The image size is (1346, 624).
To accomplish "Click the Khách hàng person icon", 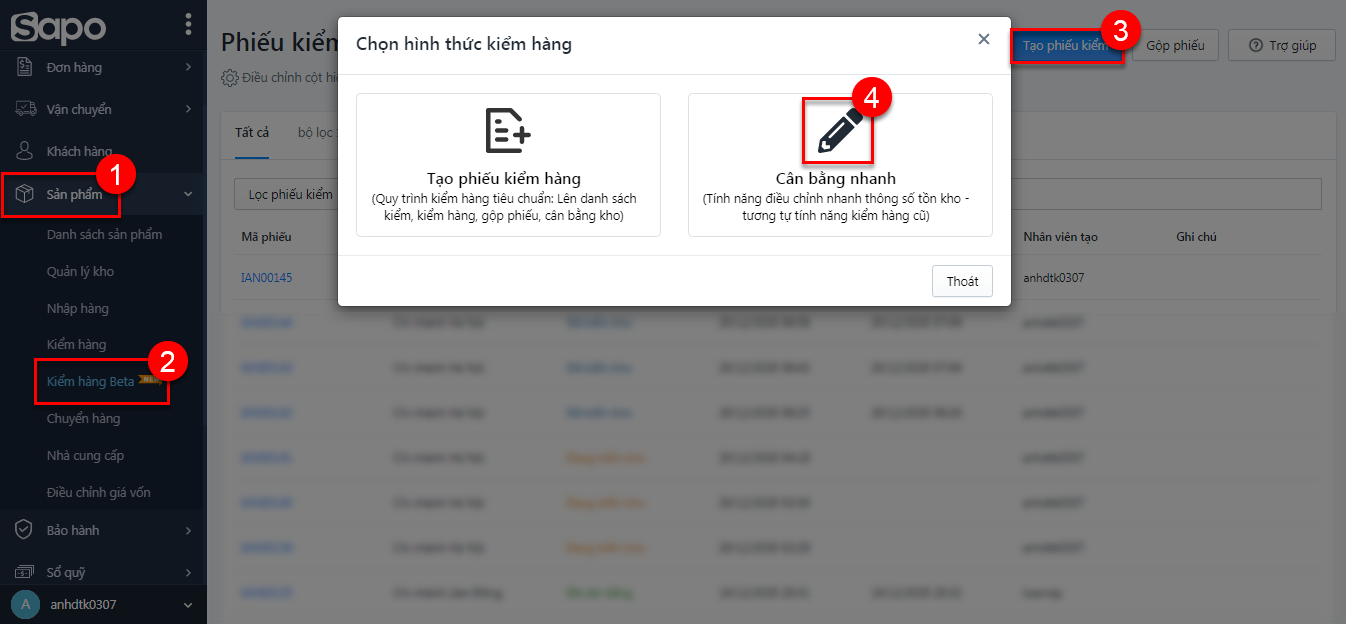I will point(25,151).
